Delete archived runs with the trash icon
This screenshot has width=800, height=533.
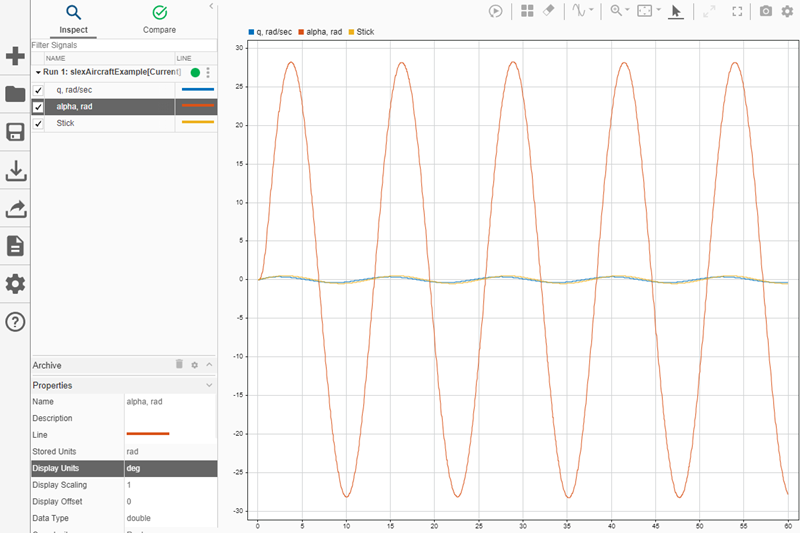[x=179, y=365]
